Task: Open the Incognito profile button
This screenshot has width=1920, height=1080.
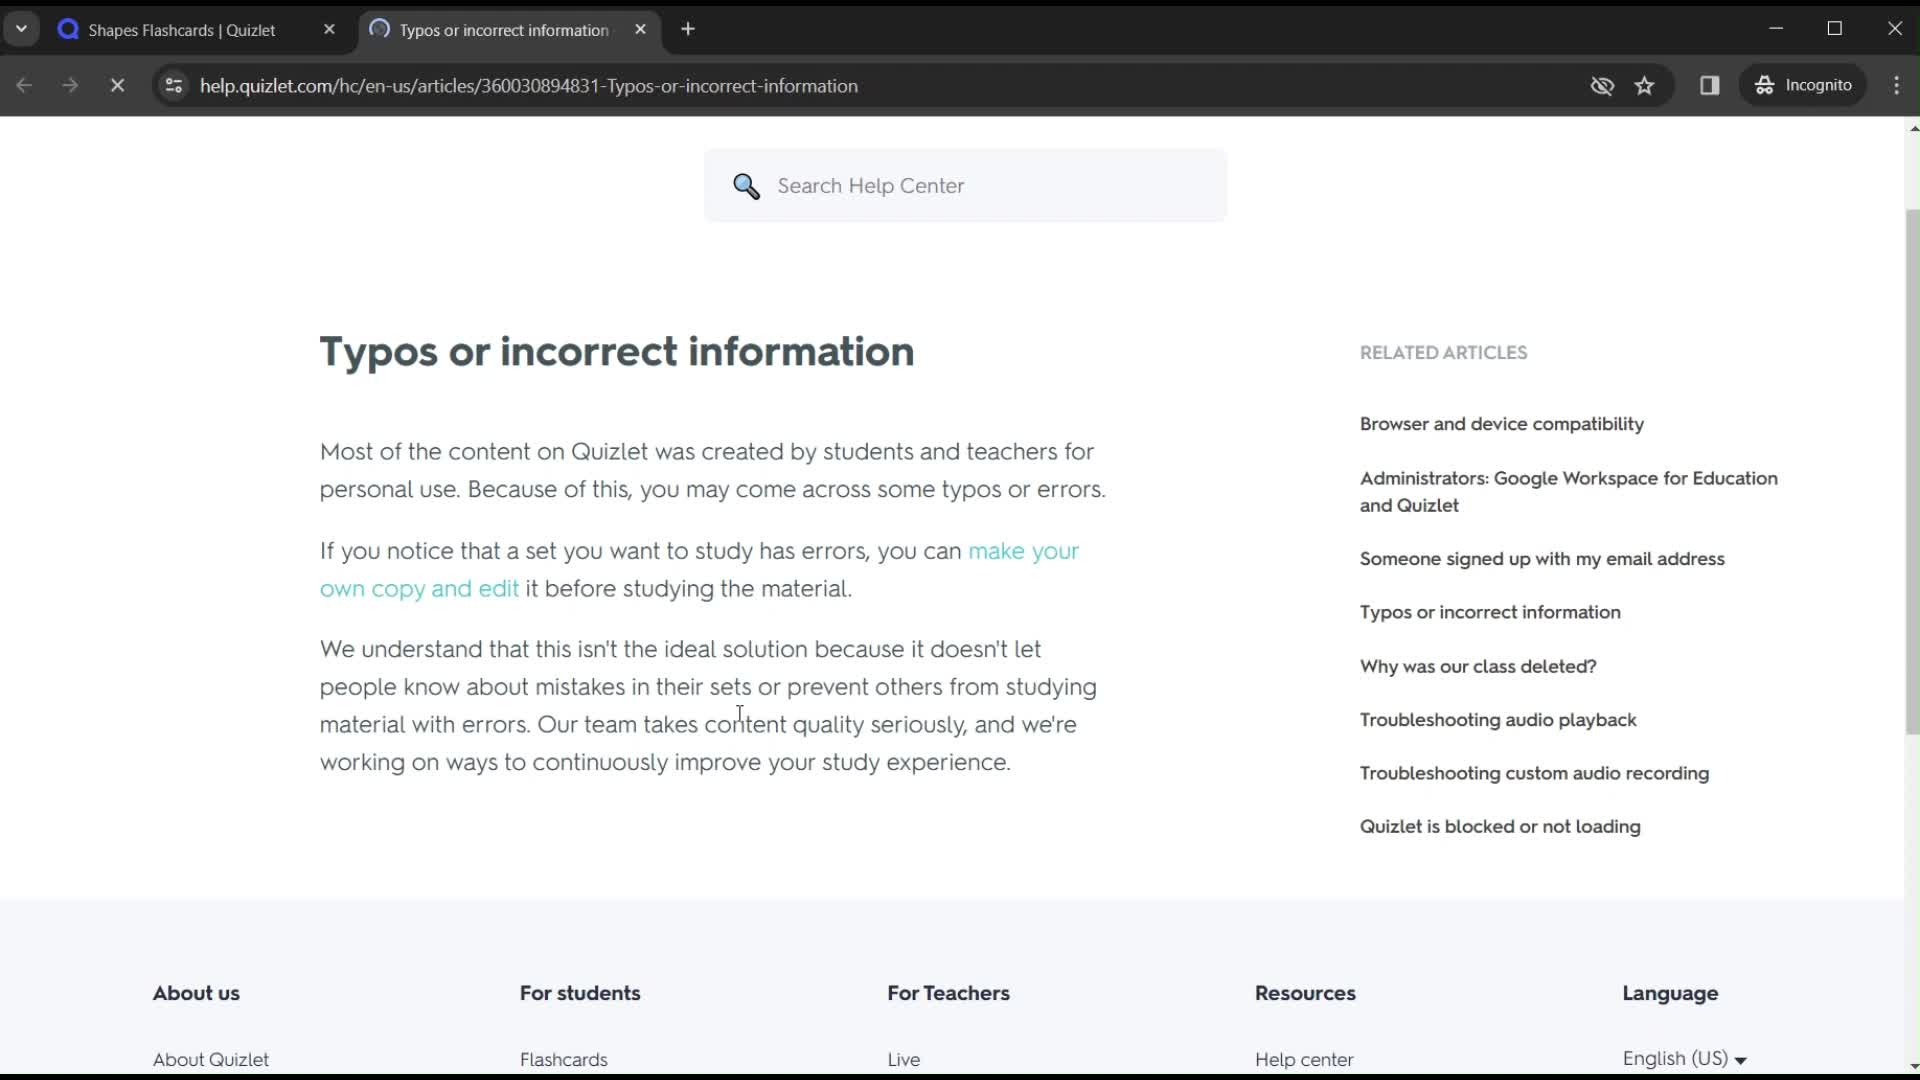Action: tap(1804, 86)
